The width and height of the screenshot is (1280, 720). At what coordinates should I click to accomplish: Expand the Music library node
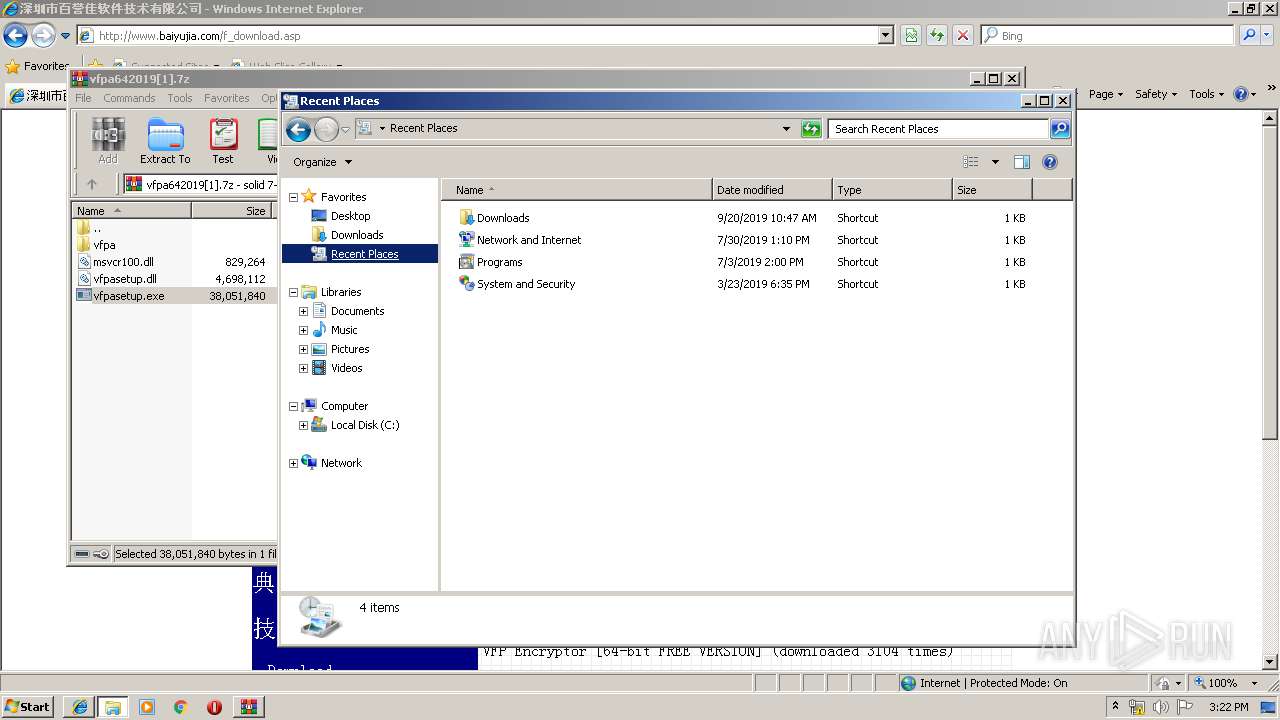pyautogui.click(x=303, y=330)
